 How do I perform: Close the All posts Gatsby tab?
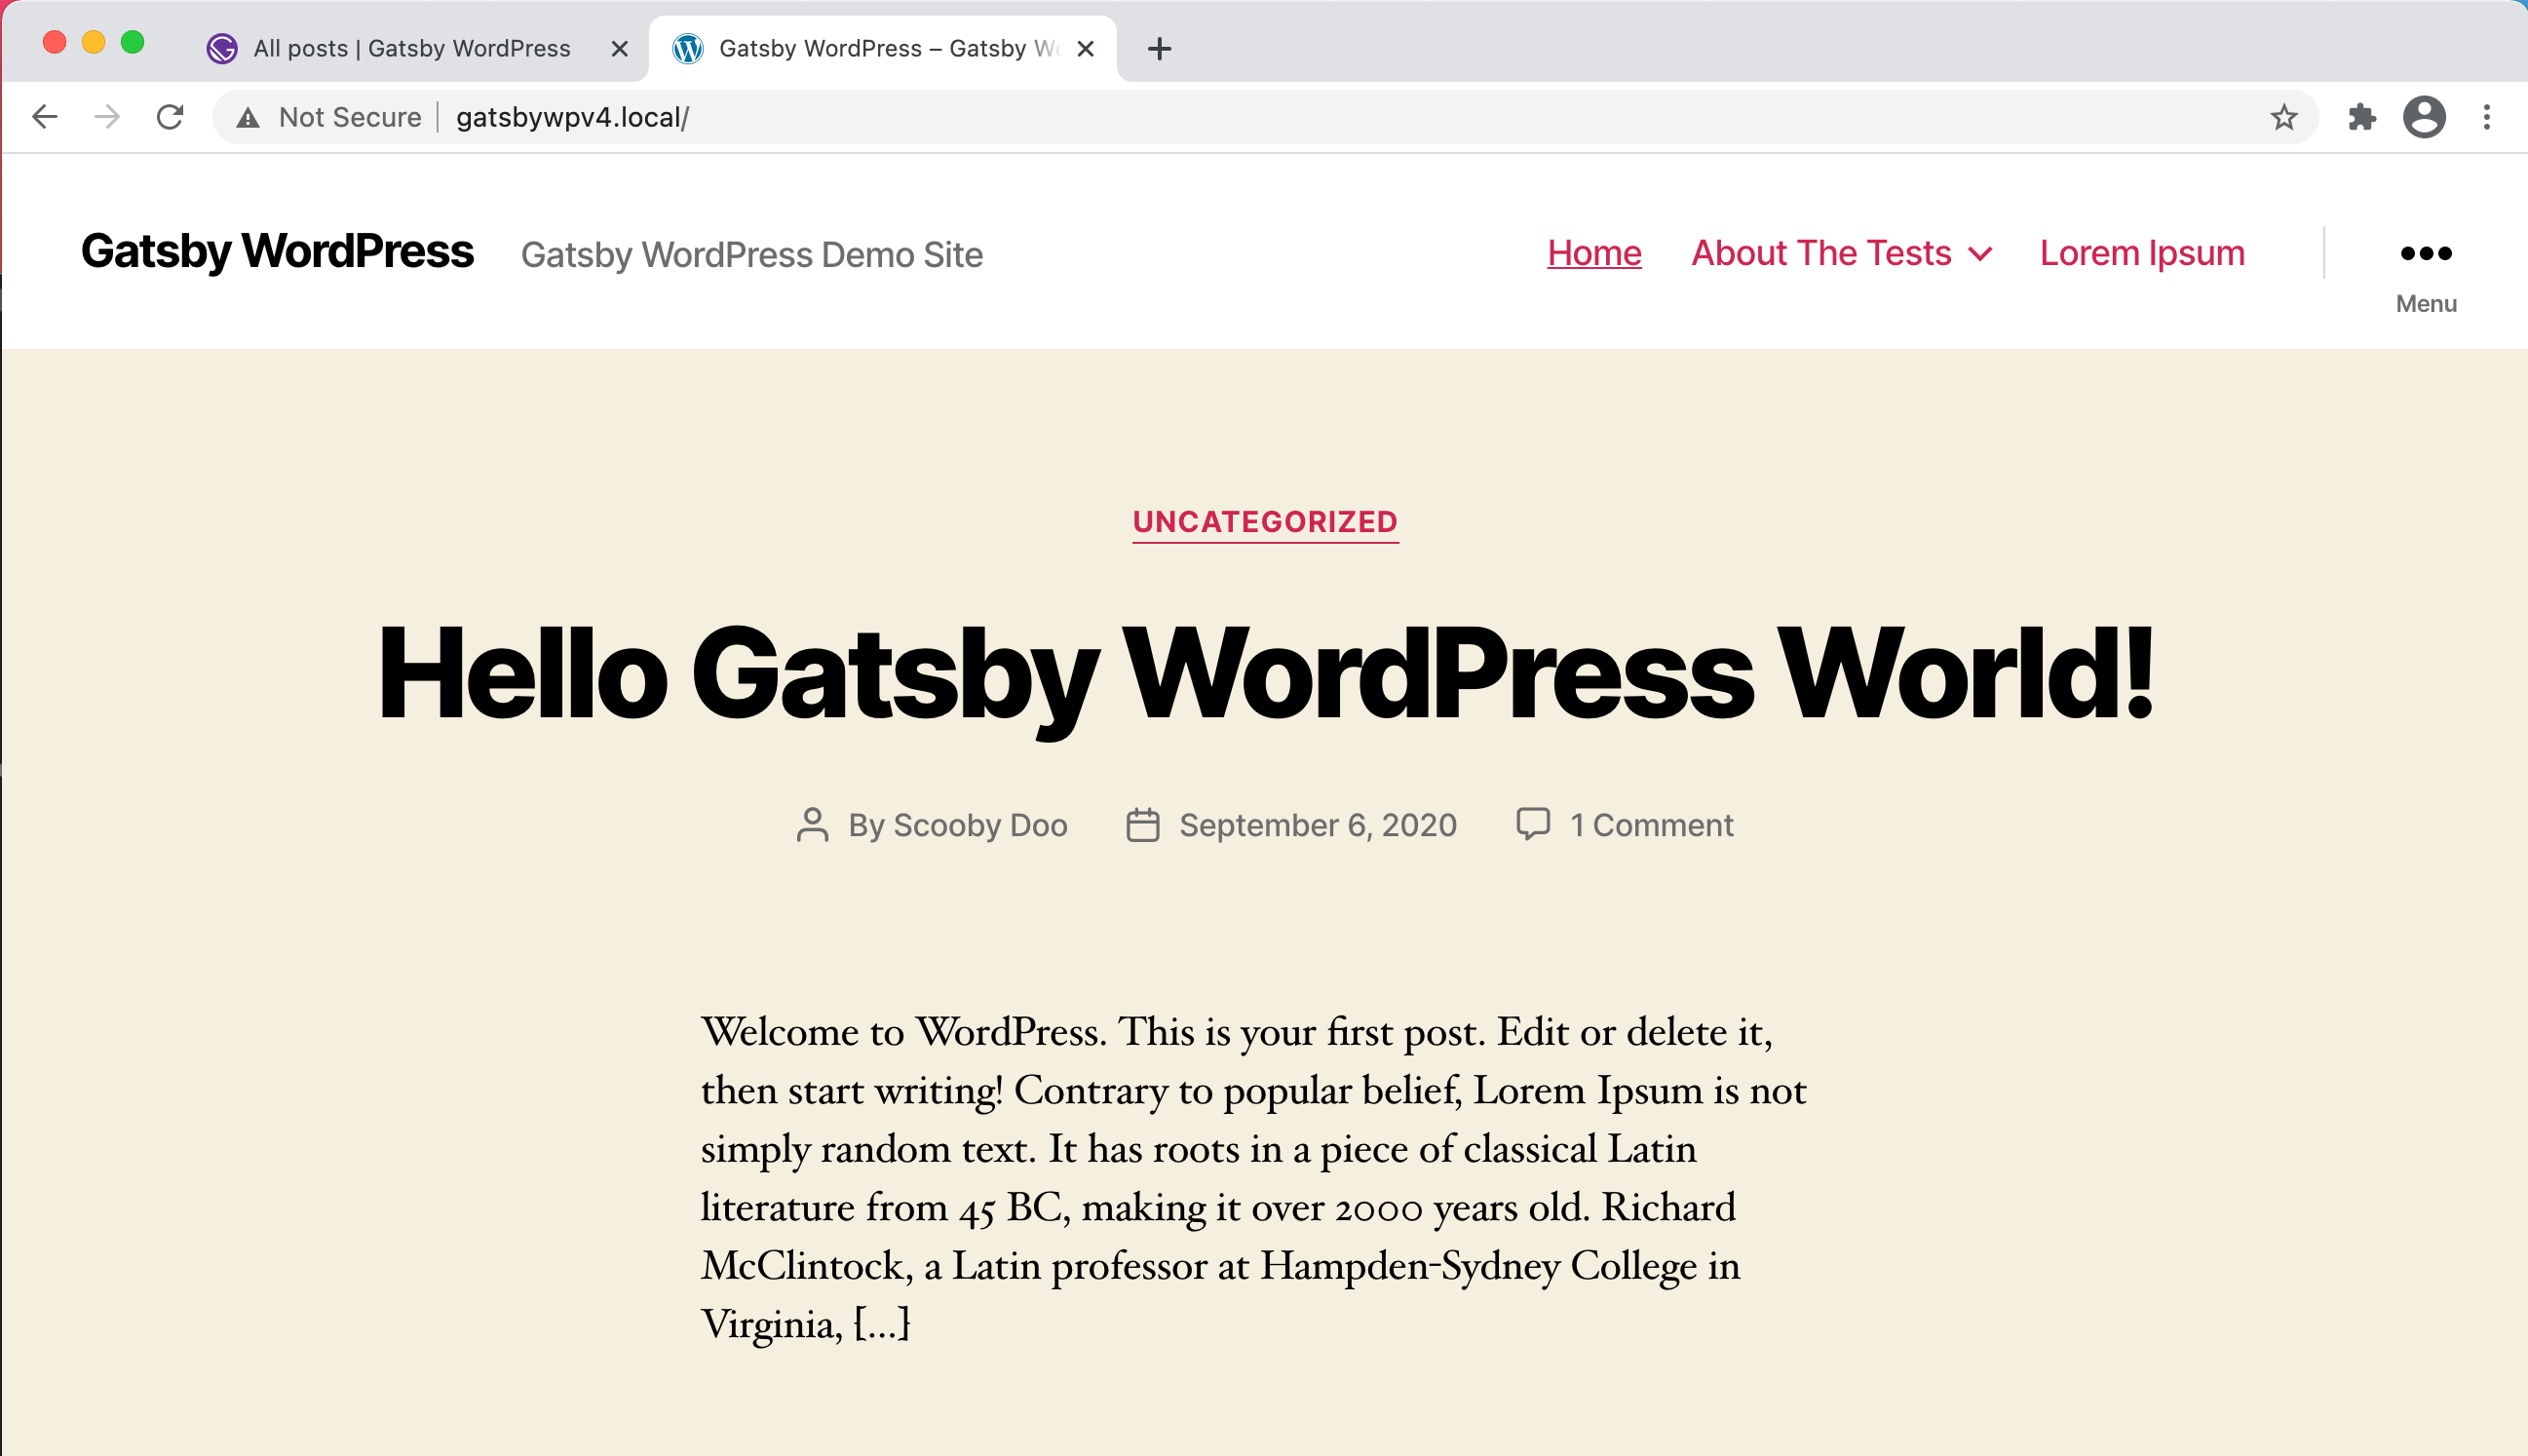[620, 48]
